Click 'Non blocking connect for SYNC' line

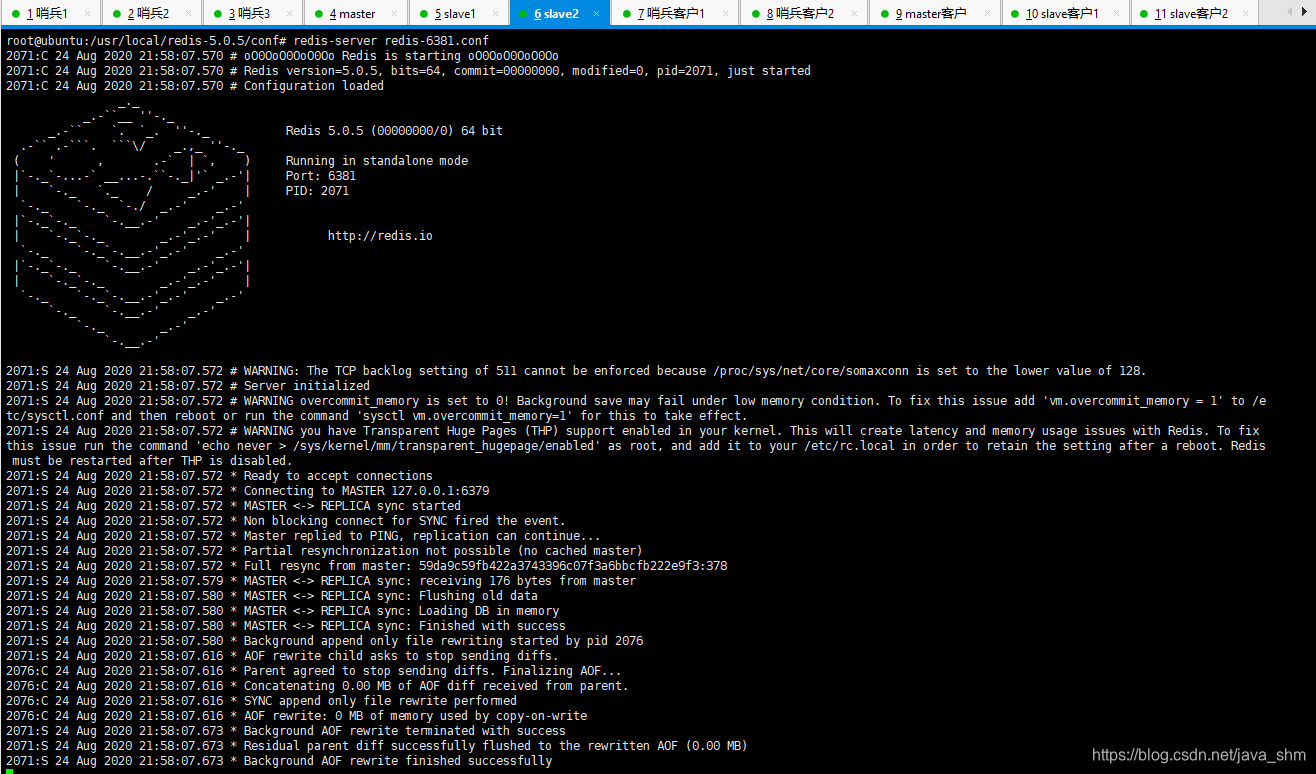pyautogui.click(x=286, y=521)
